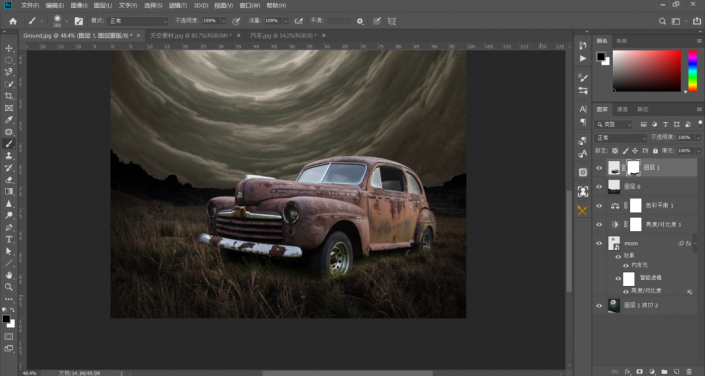Switch to the 汽车.jpg document tab
Screen dimensions: 705x376
click(x=283, y=36)
